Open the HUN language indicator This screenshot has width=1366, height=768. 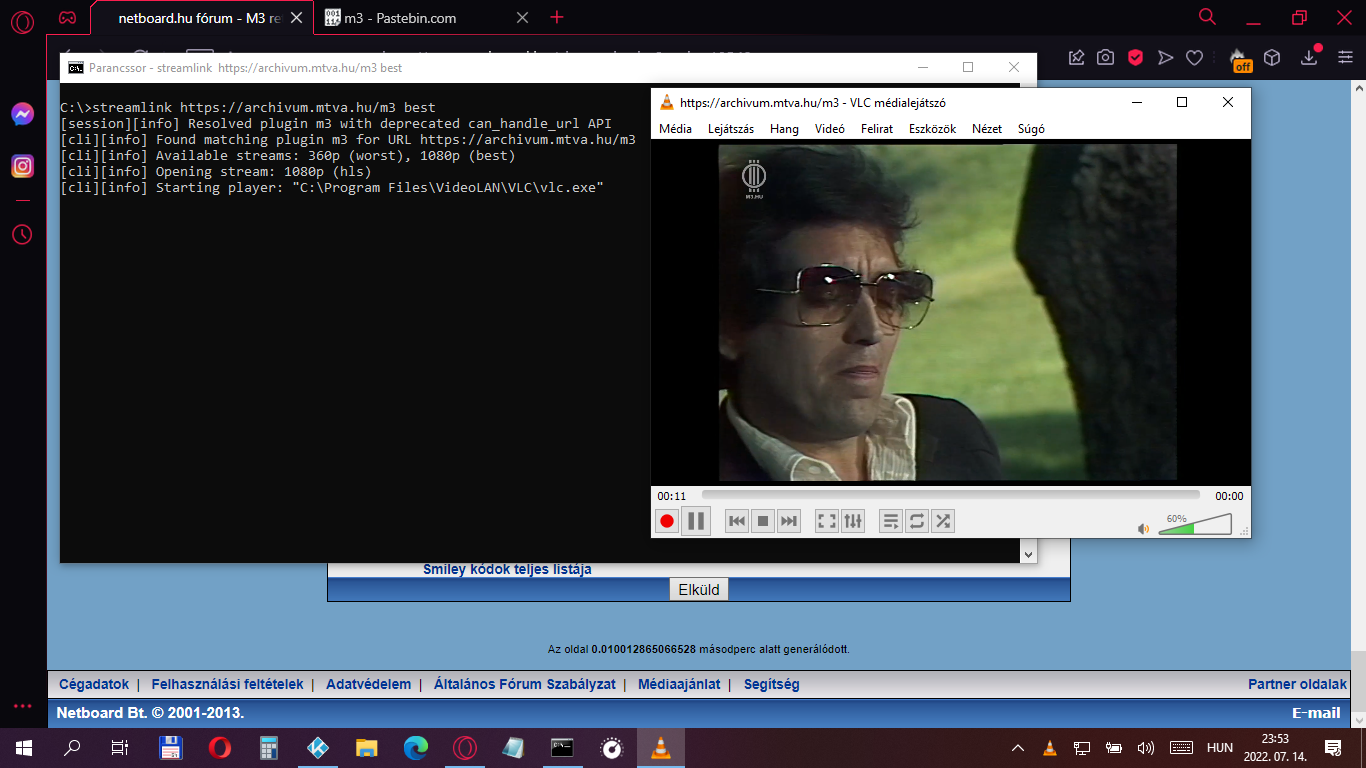pos(1219,747)
